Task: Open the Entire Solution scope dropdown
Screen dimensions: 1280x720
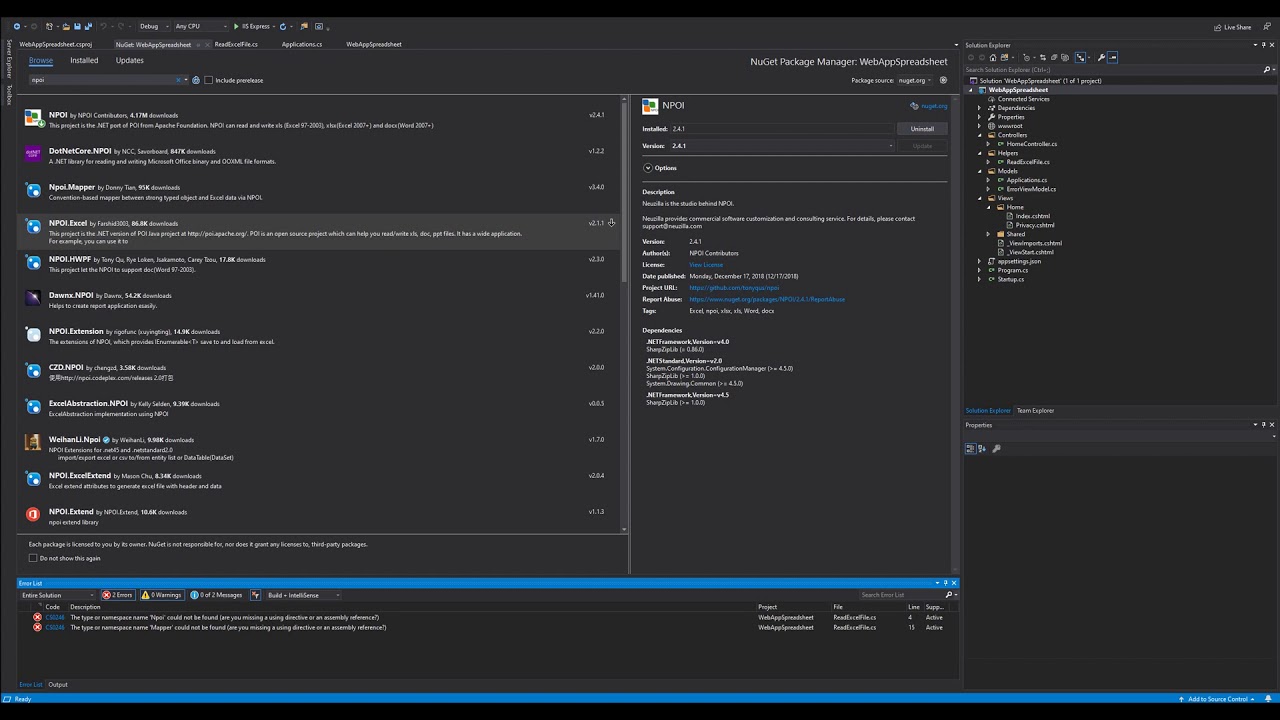Action: [58, 595]
